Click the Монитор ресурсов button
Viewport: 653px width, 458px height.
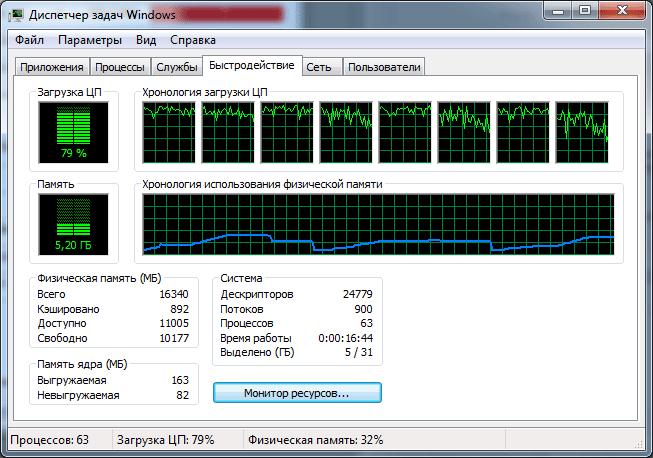click(297, 393)
